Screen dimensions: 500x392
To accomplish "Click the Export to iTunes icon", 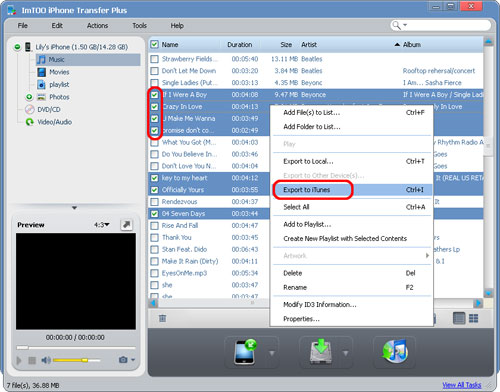I will click(x=394, y=352).
